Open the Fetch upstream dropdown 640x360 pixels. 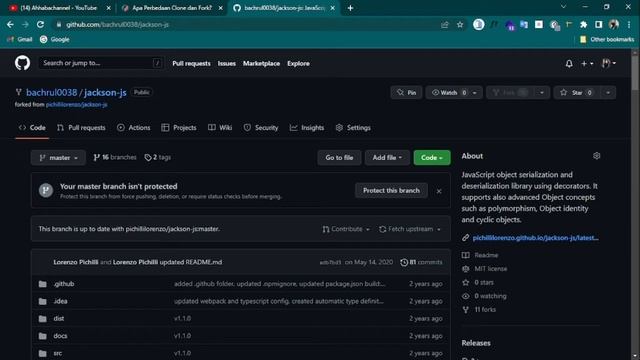[410, 229]
